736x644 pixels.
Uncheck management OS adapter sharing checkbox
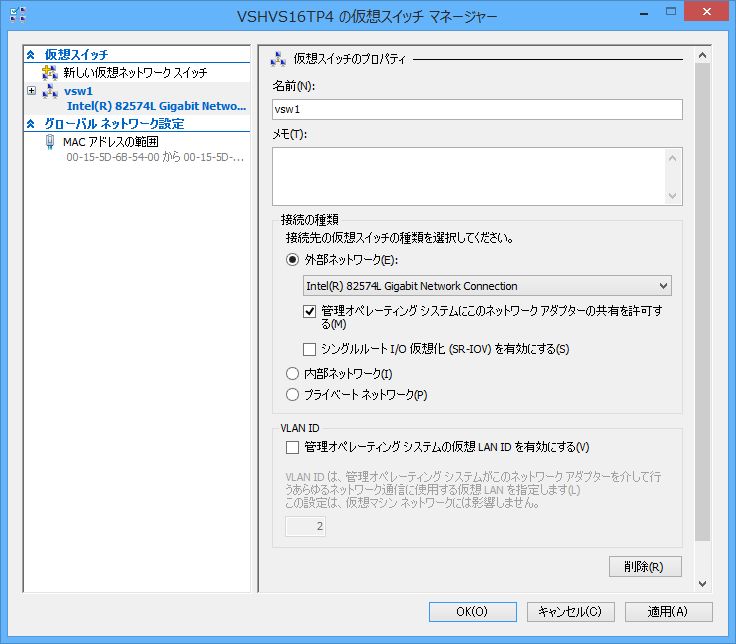309,311
